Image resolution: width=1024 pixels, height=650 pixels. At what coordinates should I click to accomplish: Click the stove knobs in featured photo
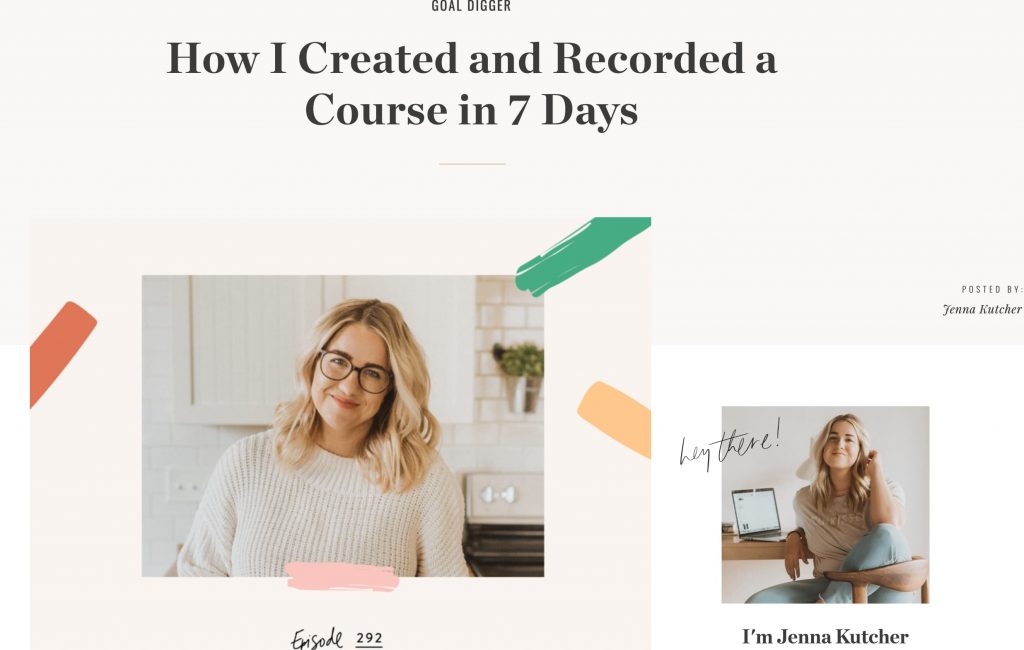[x=500, y=495]
